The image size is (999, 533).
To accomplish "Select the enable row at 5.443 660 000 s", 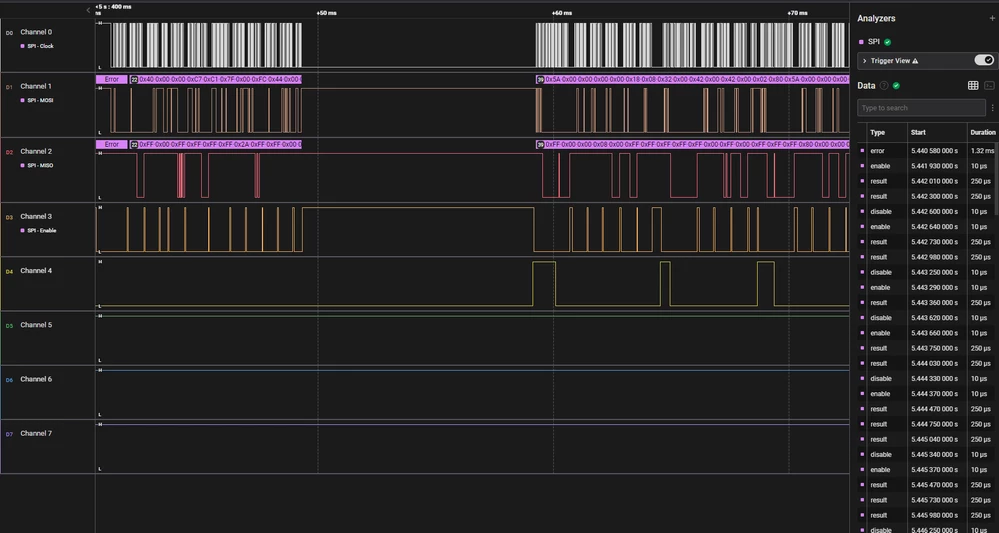I will 928,333.
